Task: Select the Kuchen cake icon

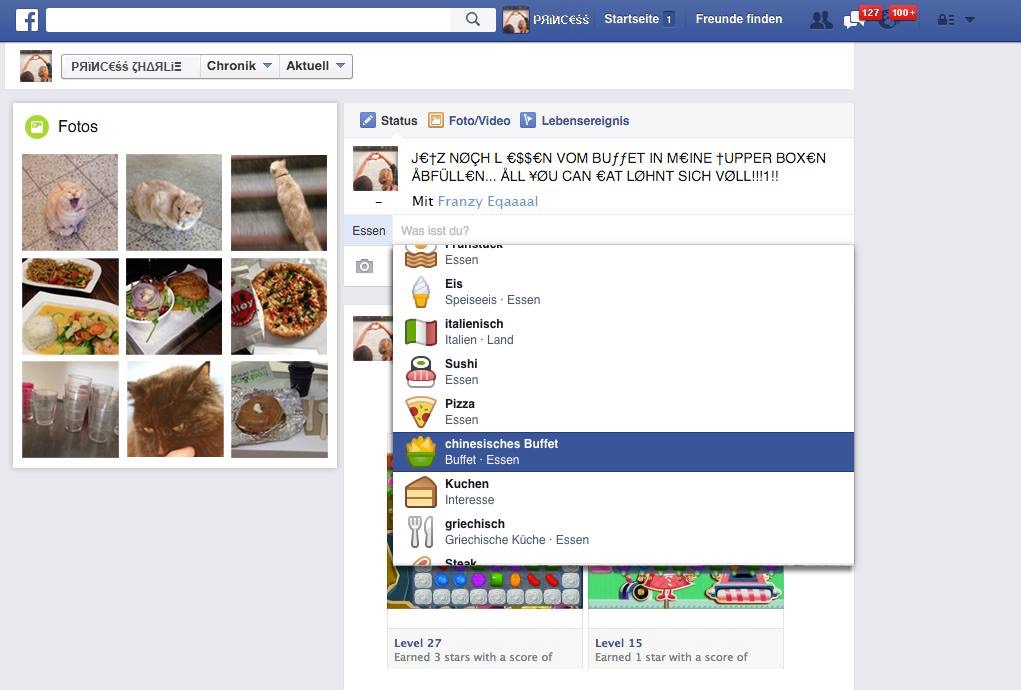Action: point(421,492)
